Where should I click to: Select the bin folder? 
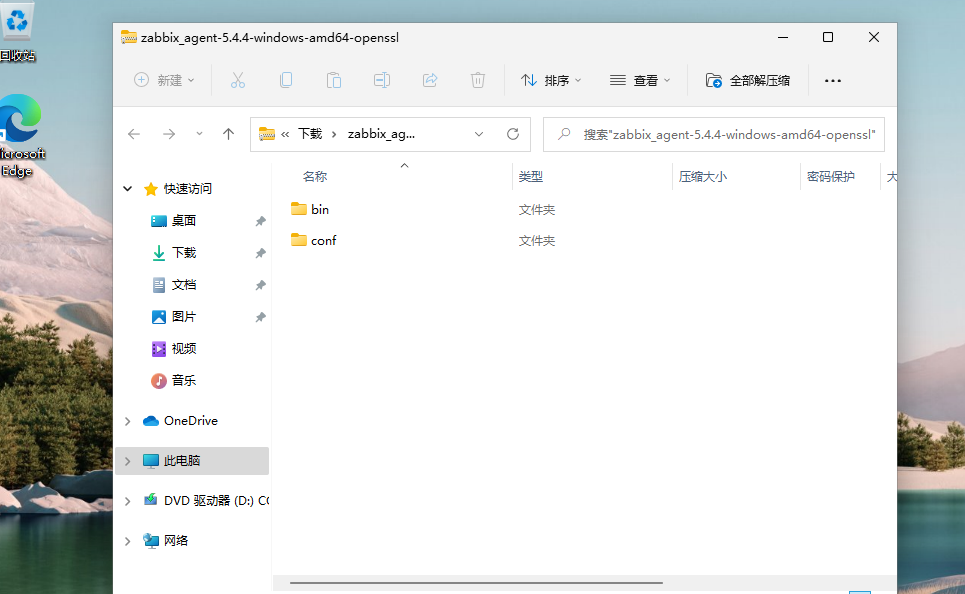pyautogui.click(x=310, y=209)
